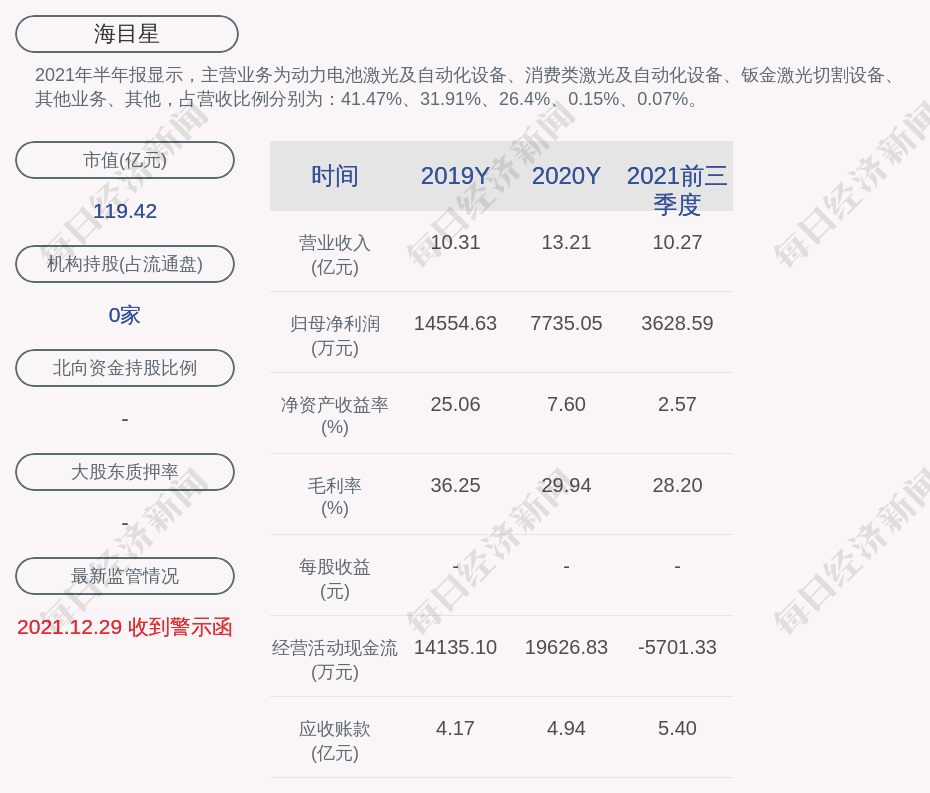
Task: Click the 应收账款(亿元) row label
Action: (335, 741)
